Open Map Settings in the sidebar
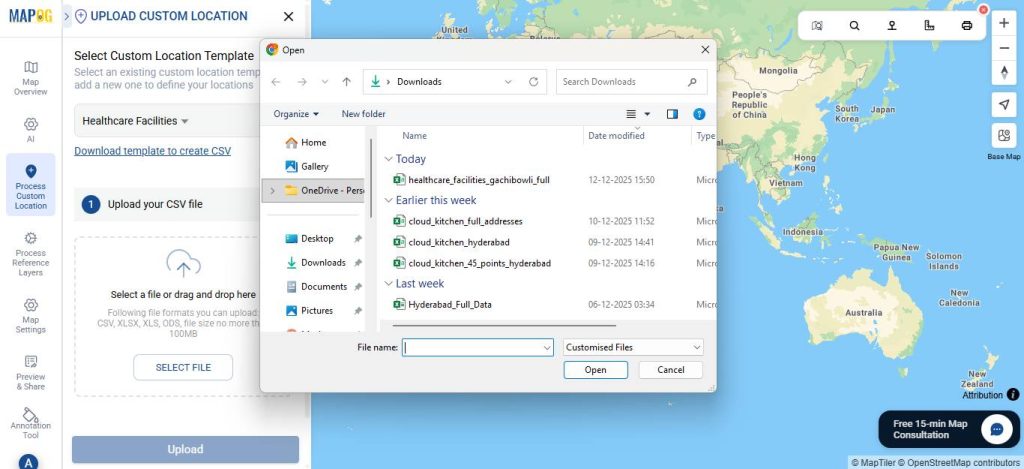 tap(30, 316)
